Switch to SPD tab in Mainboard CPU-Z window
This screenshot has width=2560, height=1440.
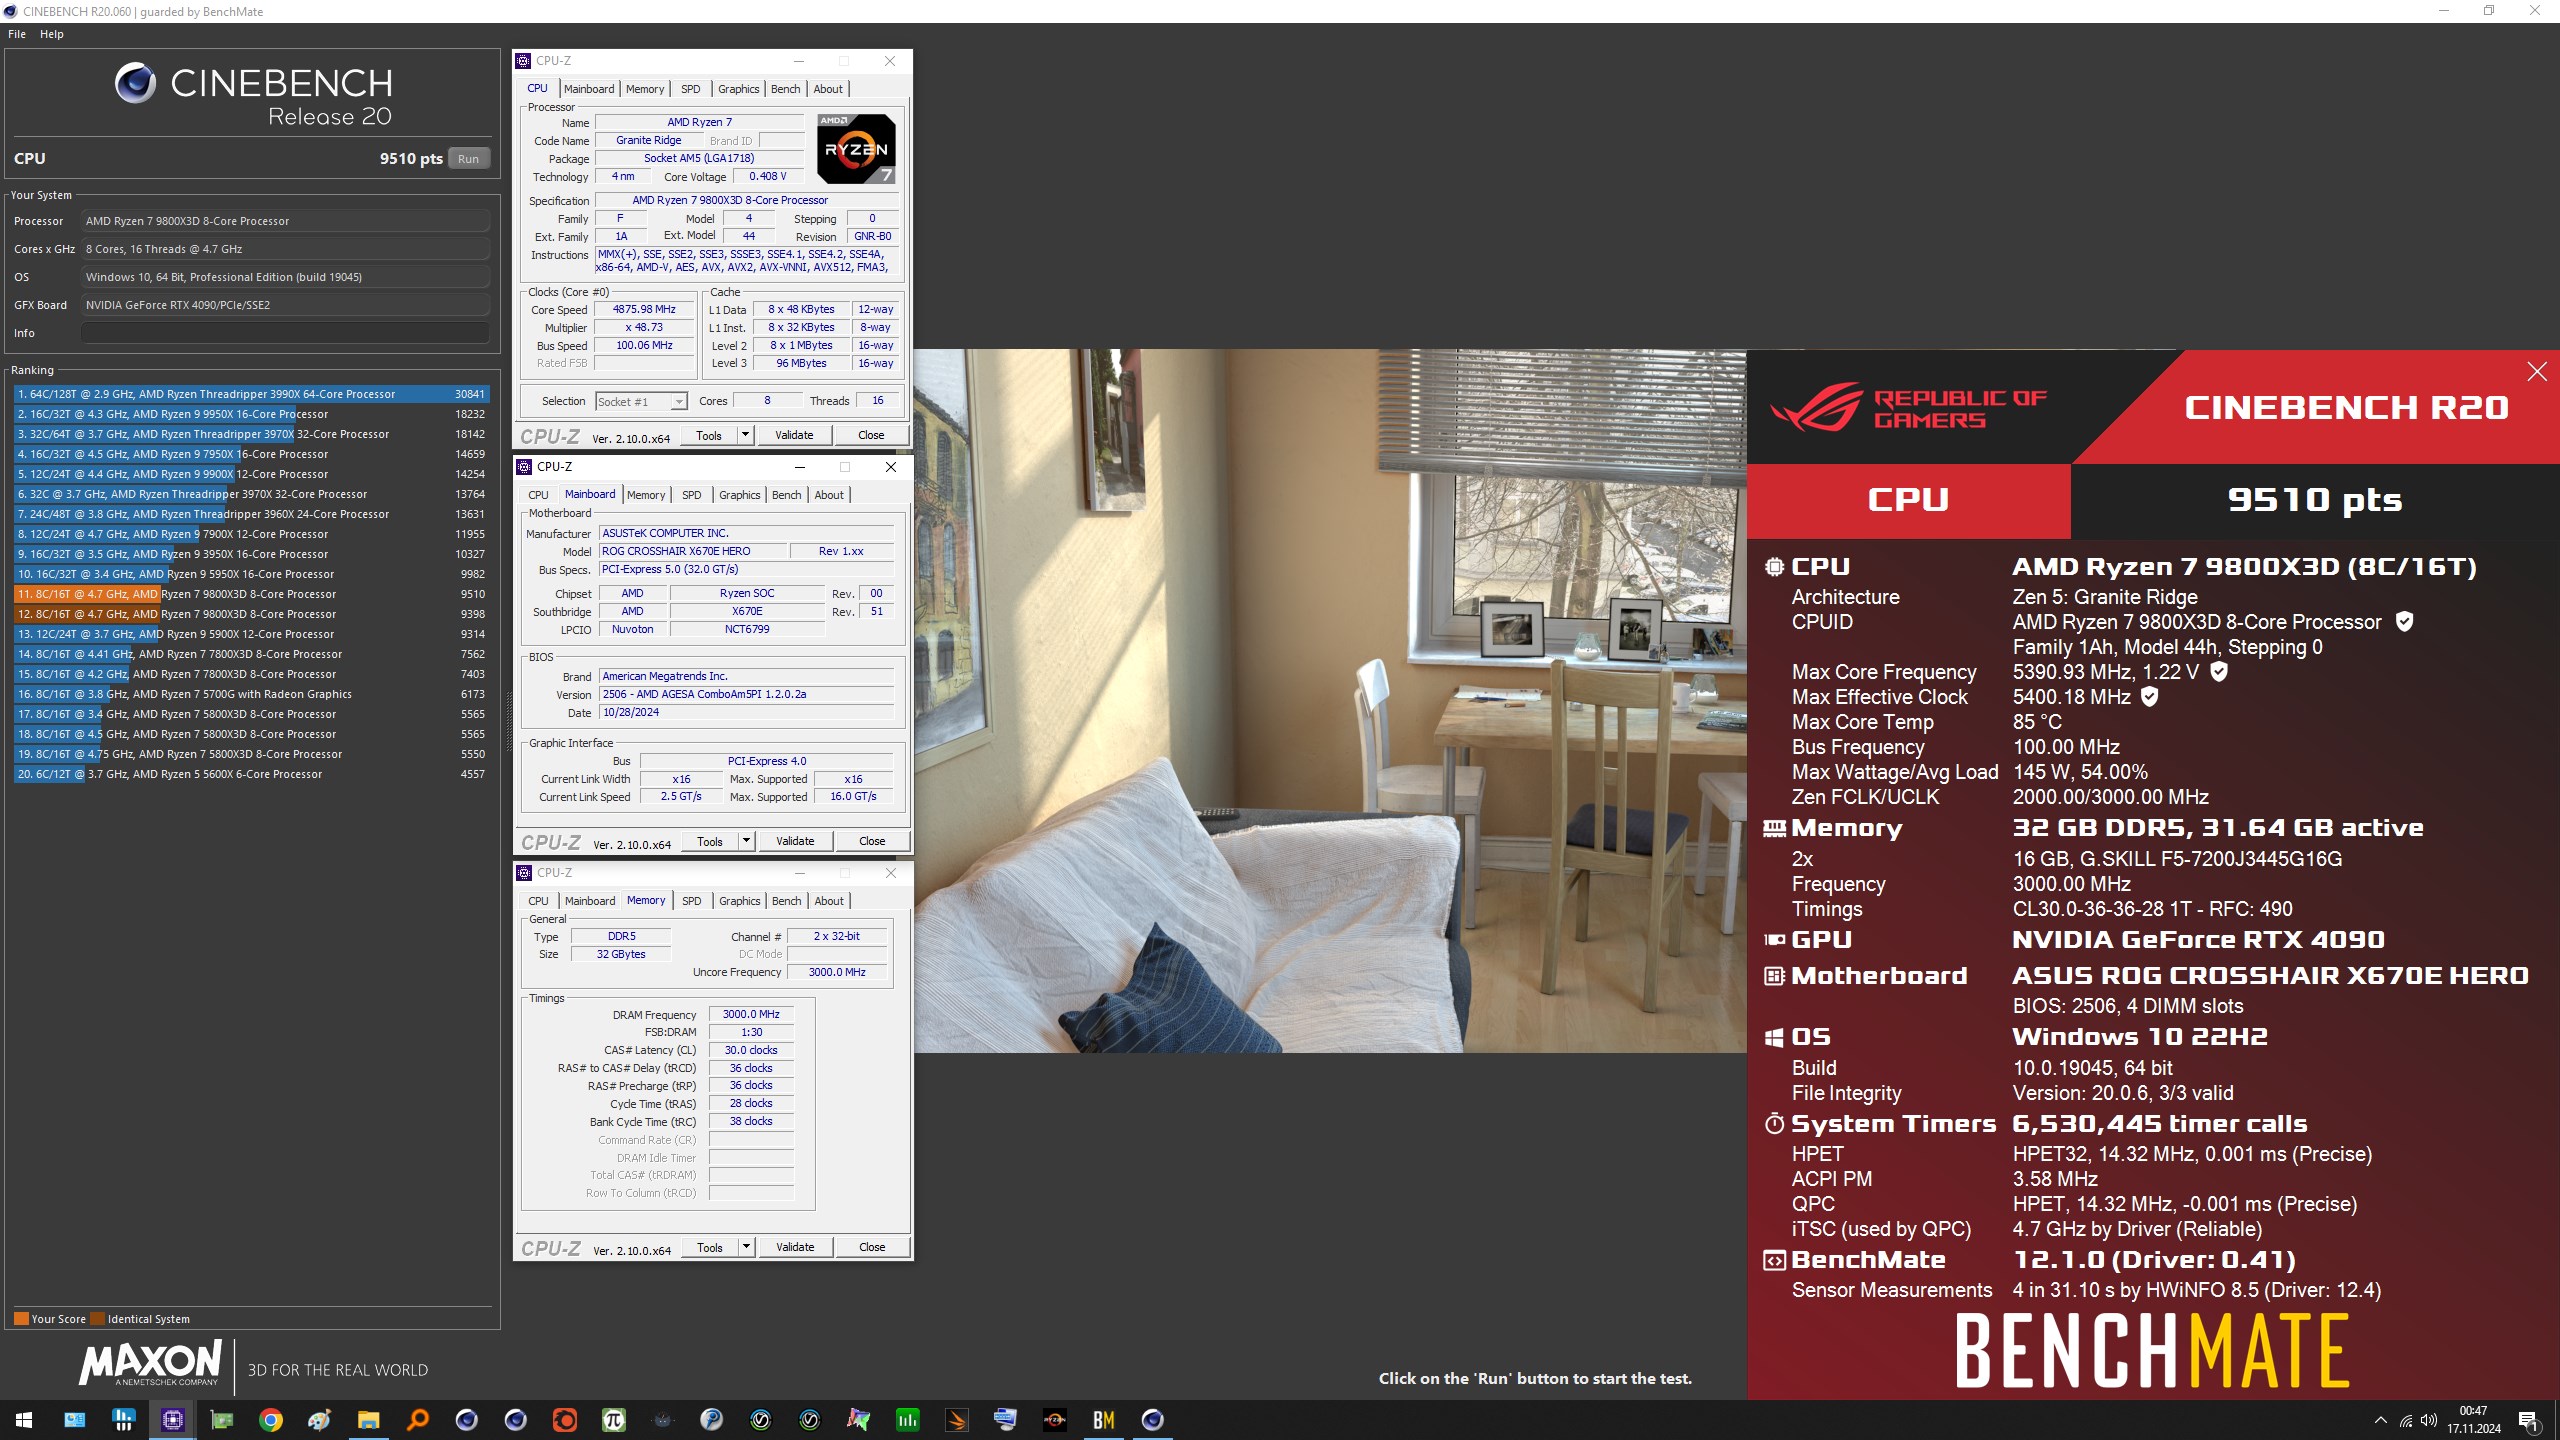(x=692, y=495)
